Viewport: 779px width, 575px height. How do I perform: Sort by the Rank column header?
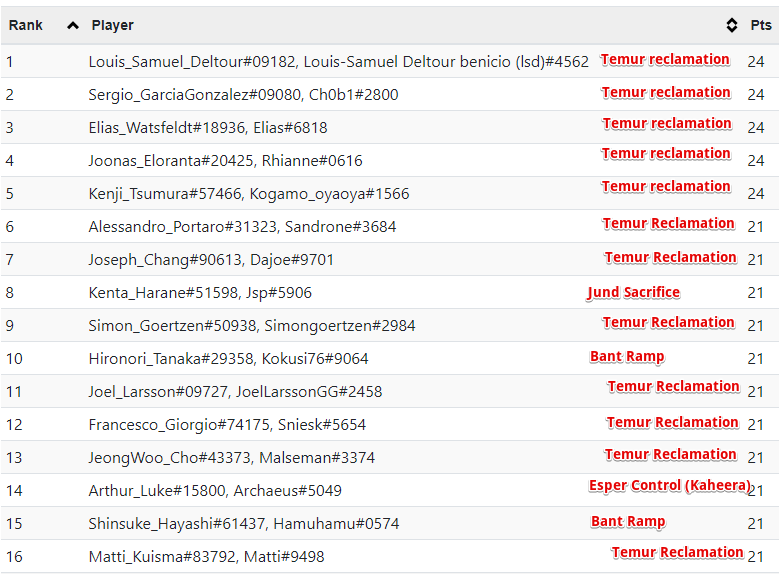[27, 25]
